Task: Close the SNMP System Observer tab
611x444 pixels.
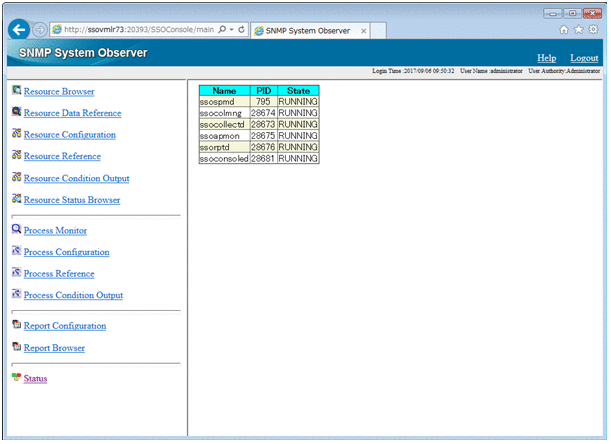Action: [x=363, y=31]
